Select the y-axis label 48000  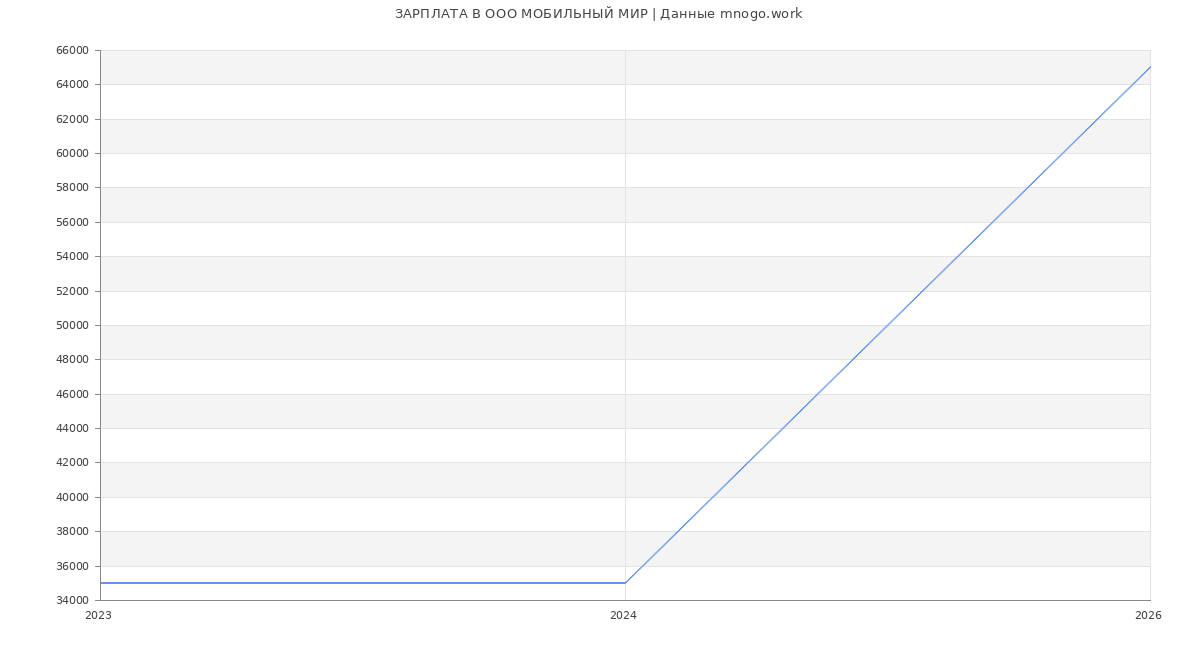(73, 360)
